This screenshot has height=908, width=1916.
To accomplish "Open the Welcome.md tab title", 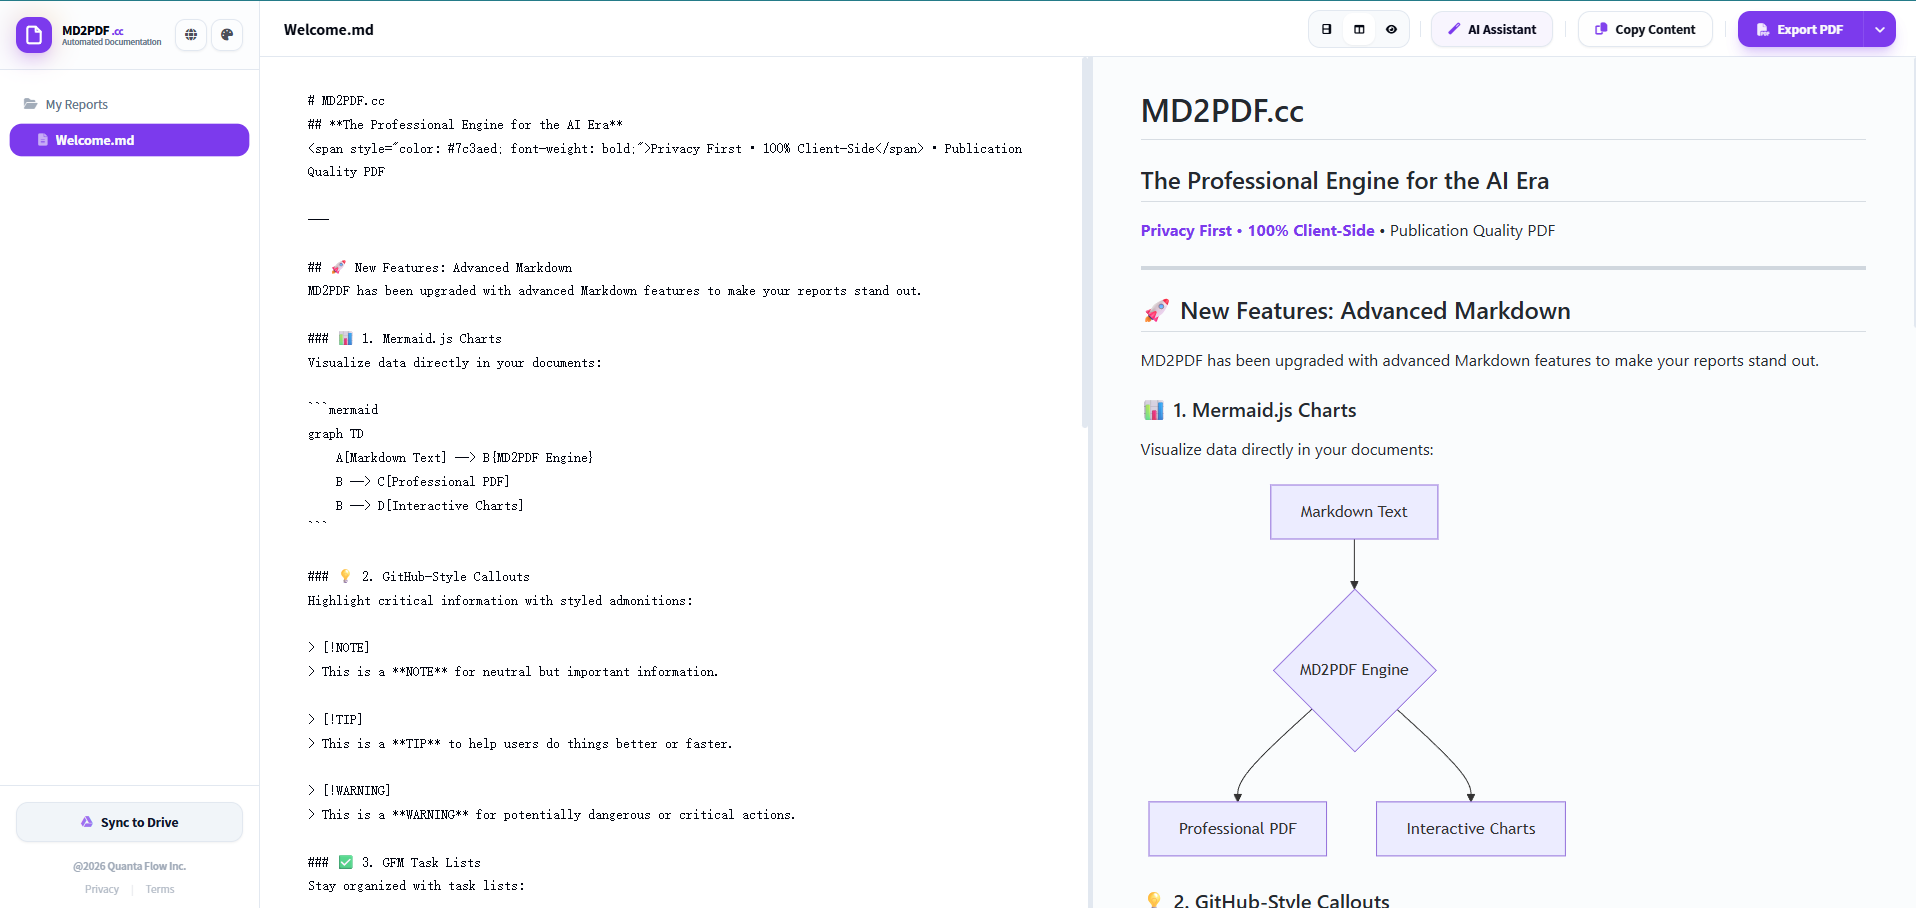I will click(x=328, y=29).
